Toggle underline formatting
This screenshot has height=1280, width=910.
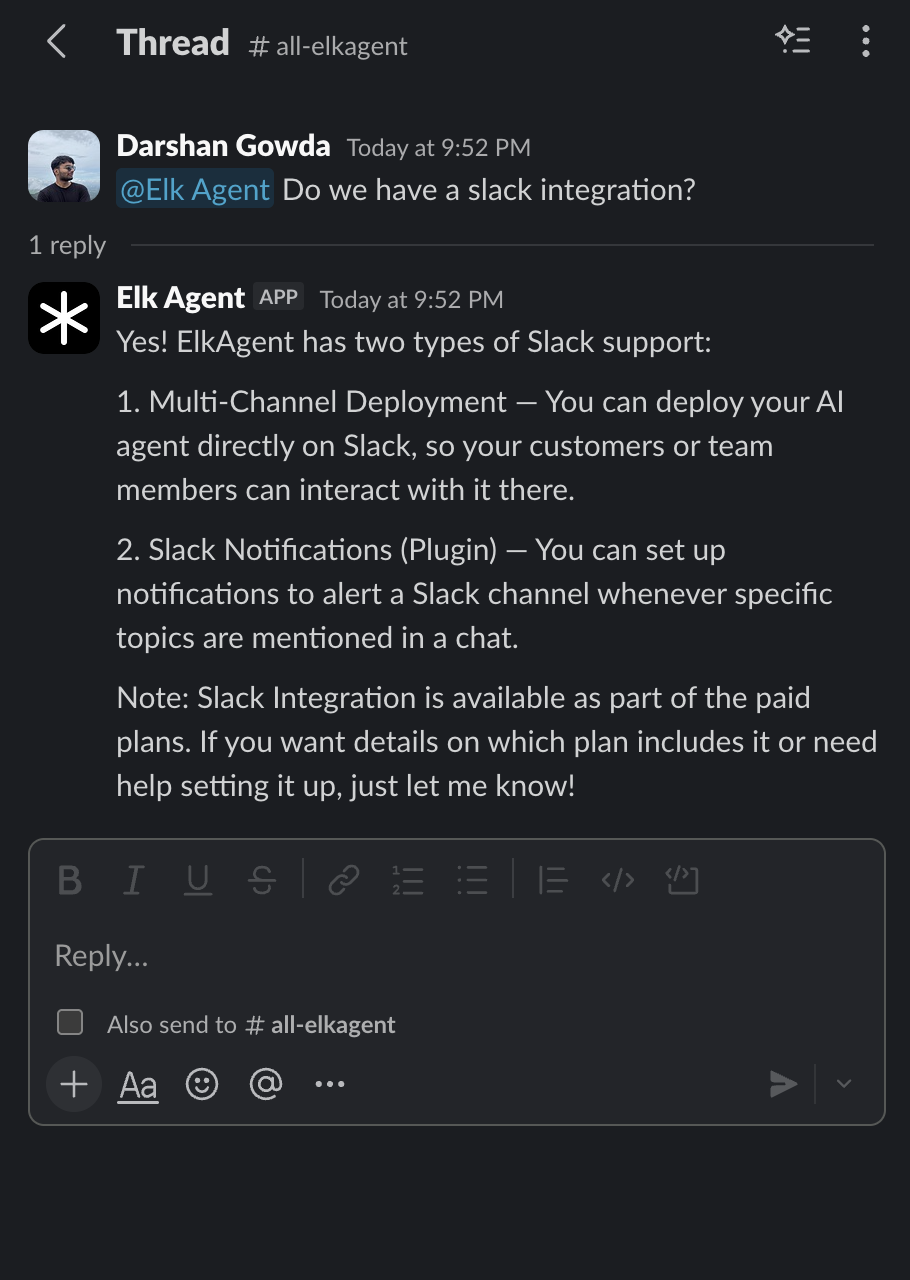[198, 880]
